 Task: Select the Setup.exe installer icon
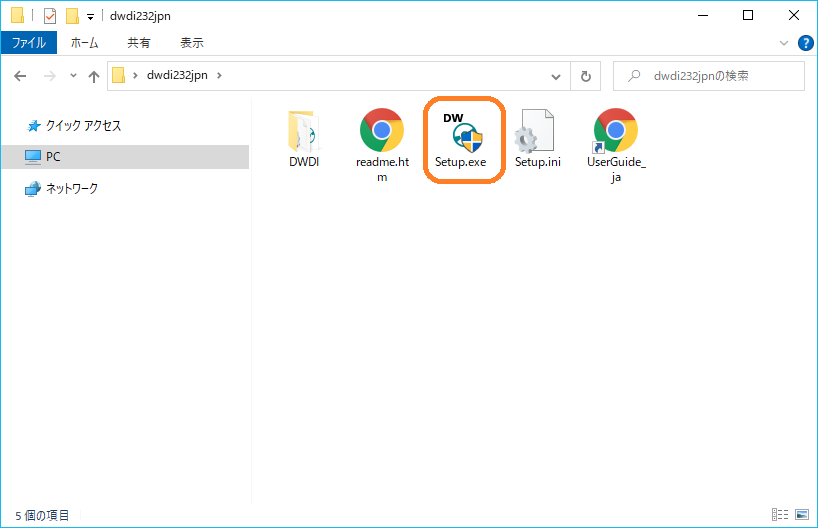[461, 140]
